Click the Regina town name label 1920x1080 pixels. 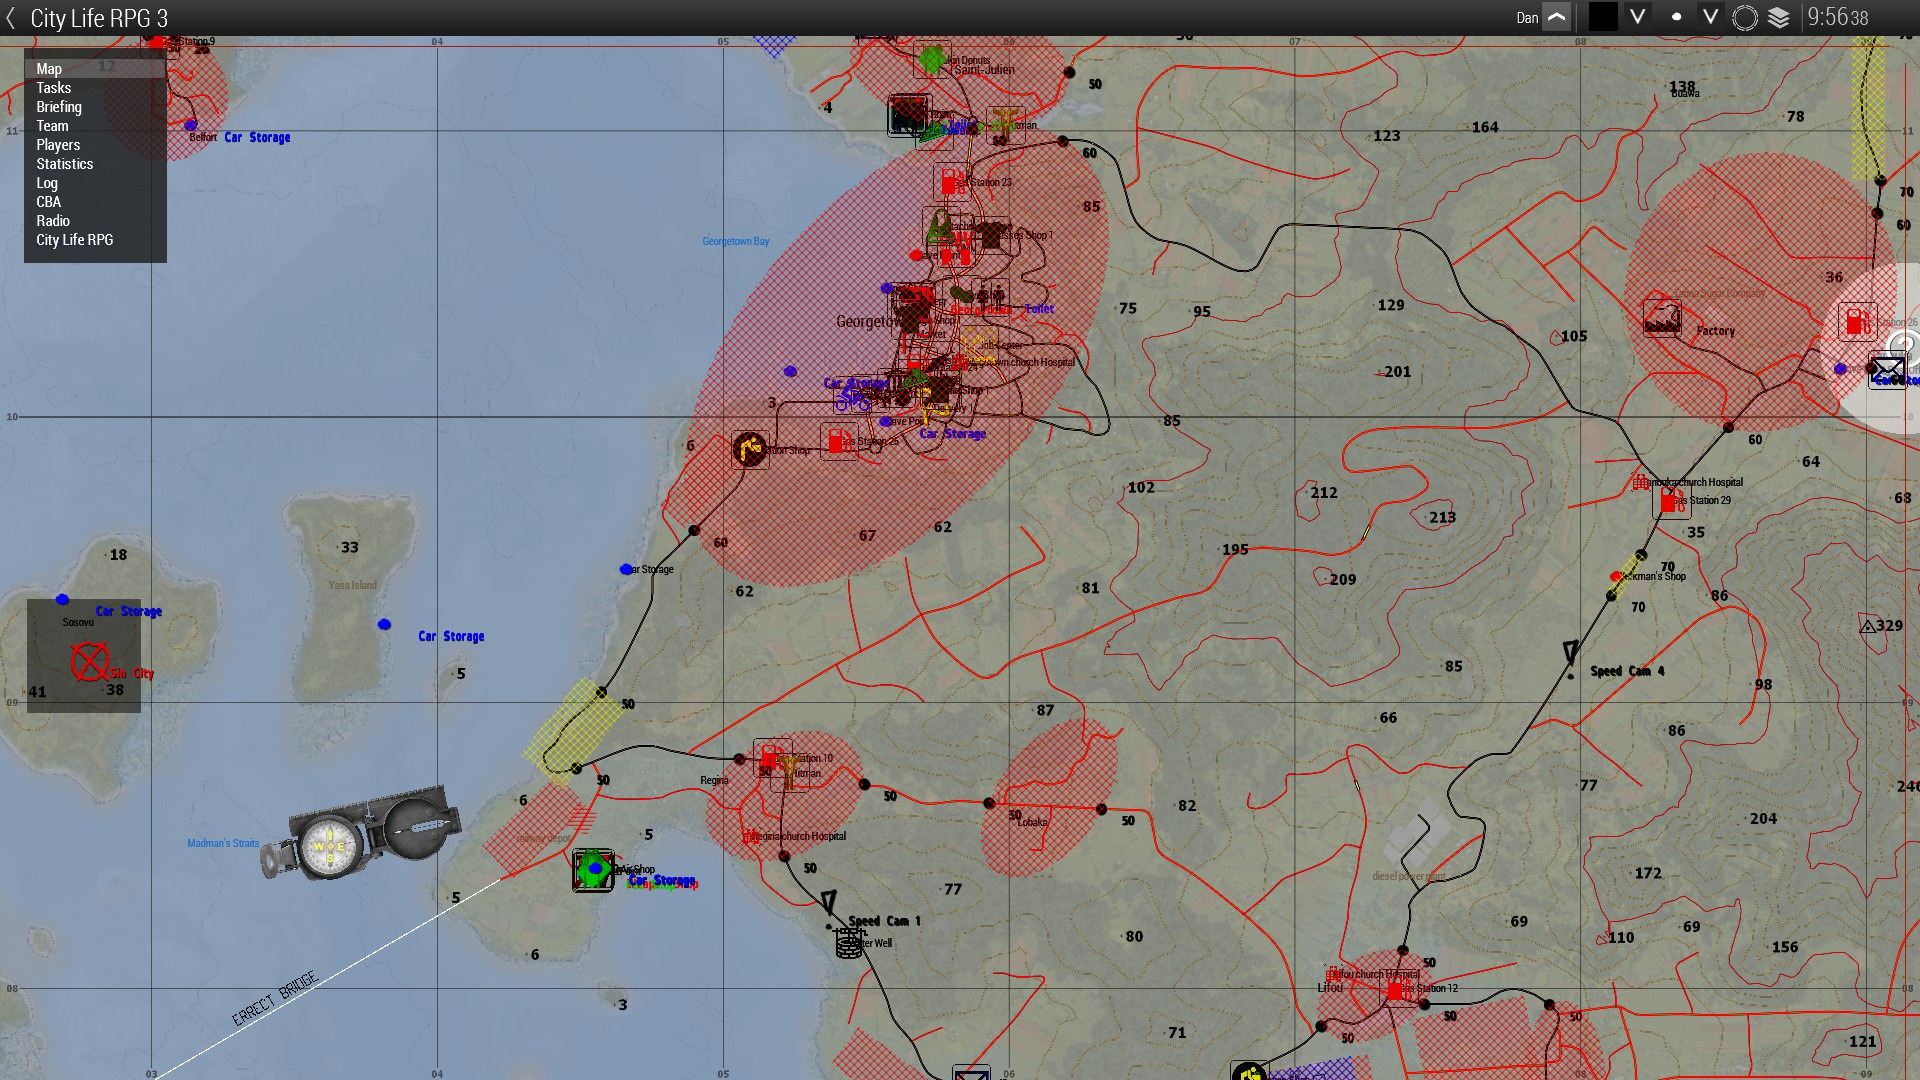(x=714, y=780)
